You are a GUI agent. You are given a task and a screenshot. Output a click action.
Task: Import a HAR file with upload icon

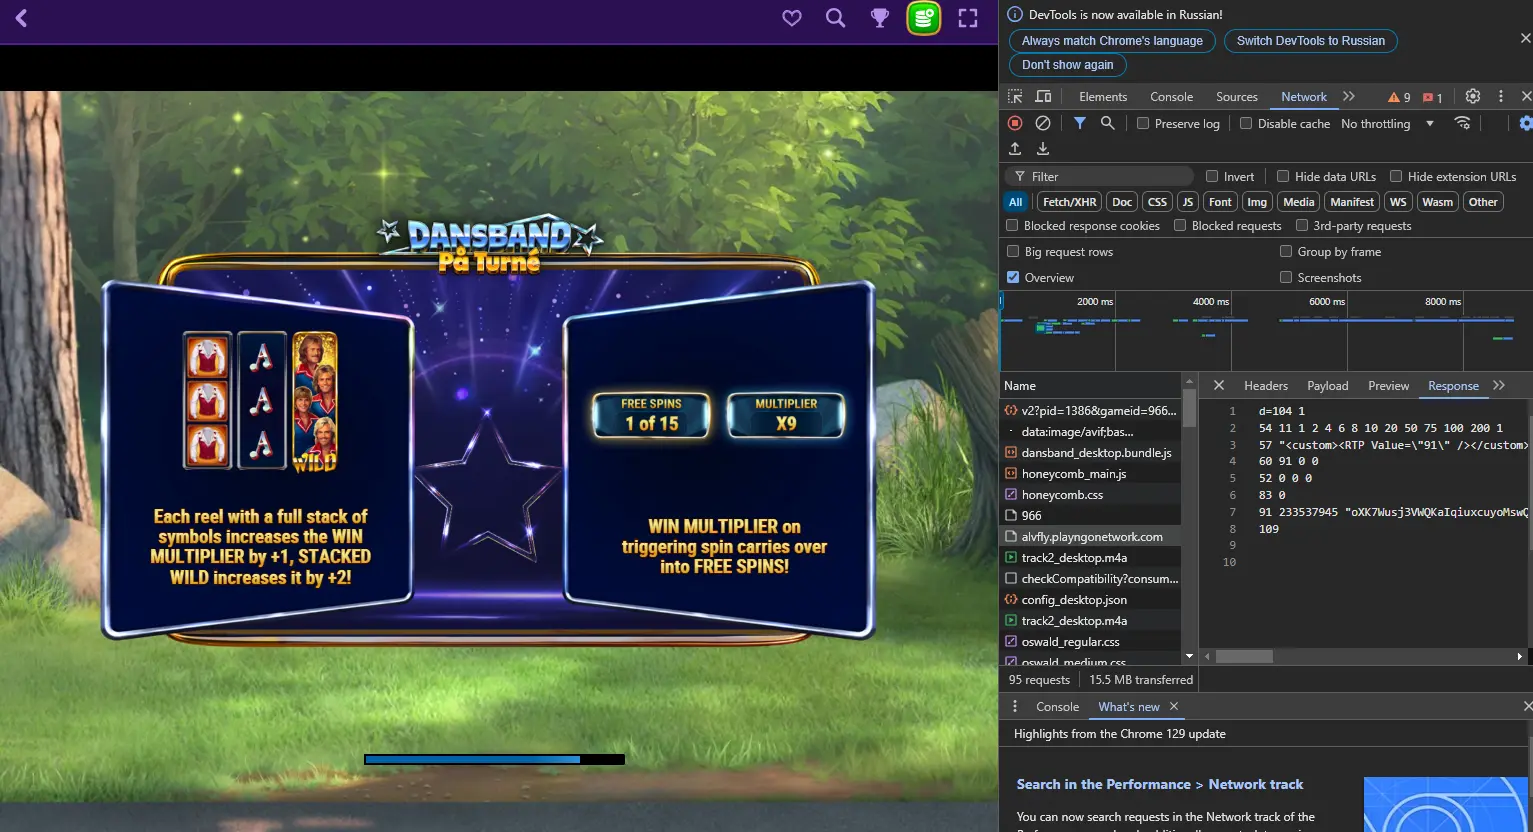click(x=1015, y=148)
